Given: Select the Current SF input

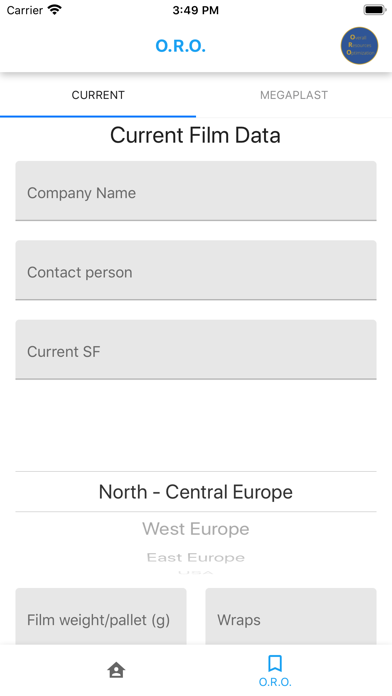Looking at the screenshot, I should (x=196, y=350).
